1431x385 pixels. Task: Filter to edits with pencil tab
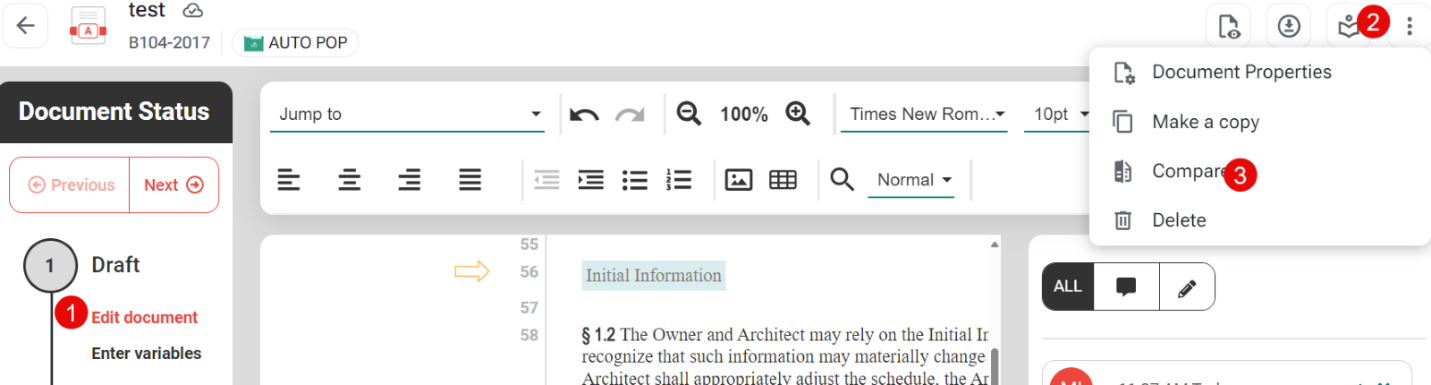tap(1187, 287)
